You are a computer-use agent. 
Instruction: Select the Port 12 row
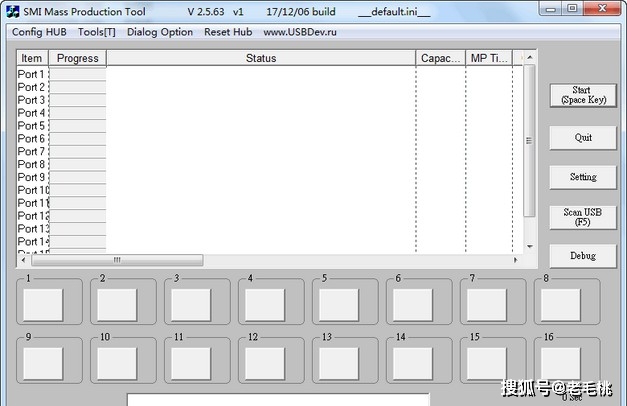pos(270,216)
